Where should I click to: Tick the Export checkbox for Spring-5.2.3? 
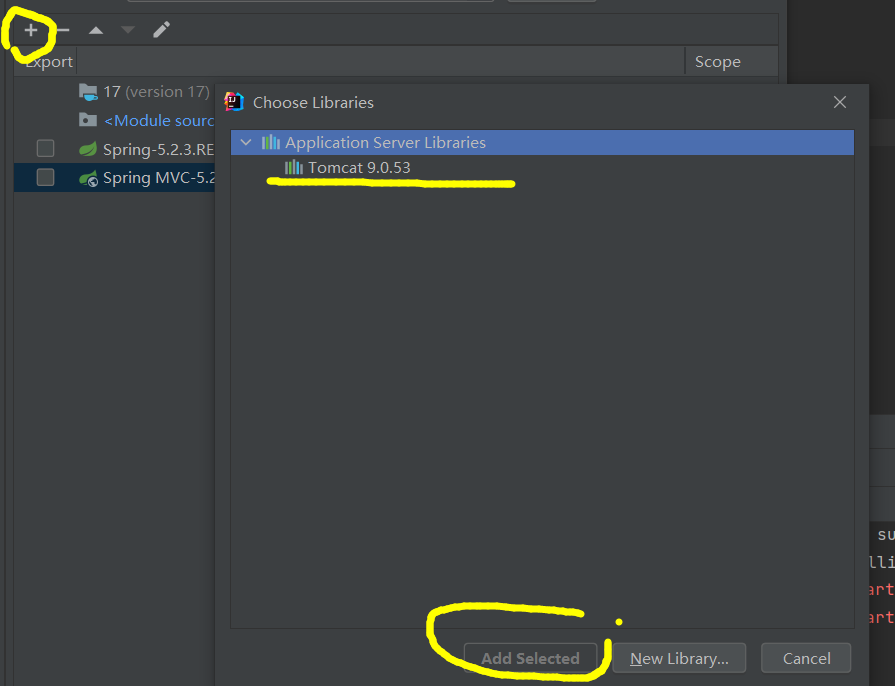[x=45, y=148]
